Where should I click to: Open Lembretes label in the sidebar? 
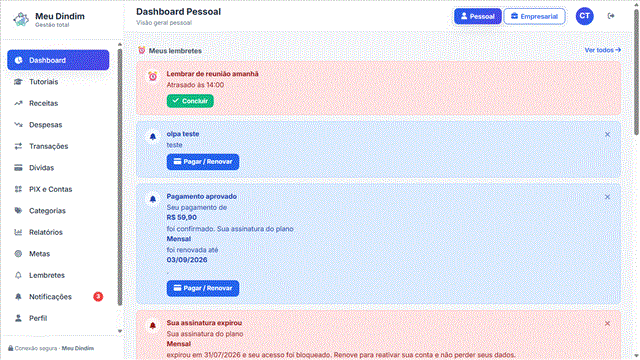coord(47,275)
